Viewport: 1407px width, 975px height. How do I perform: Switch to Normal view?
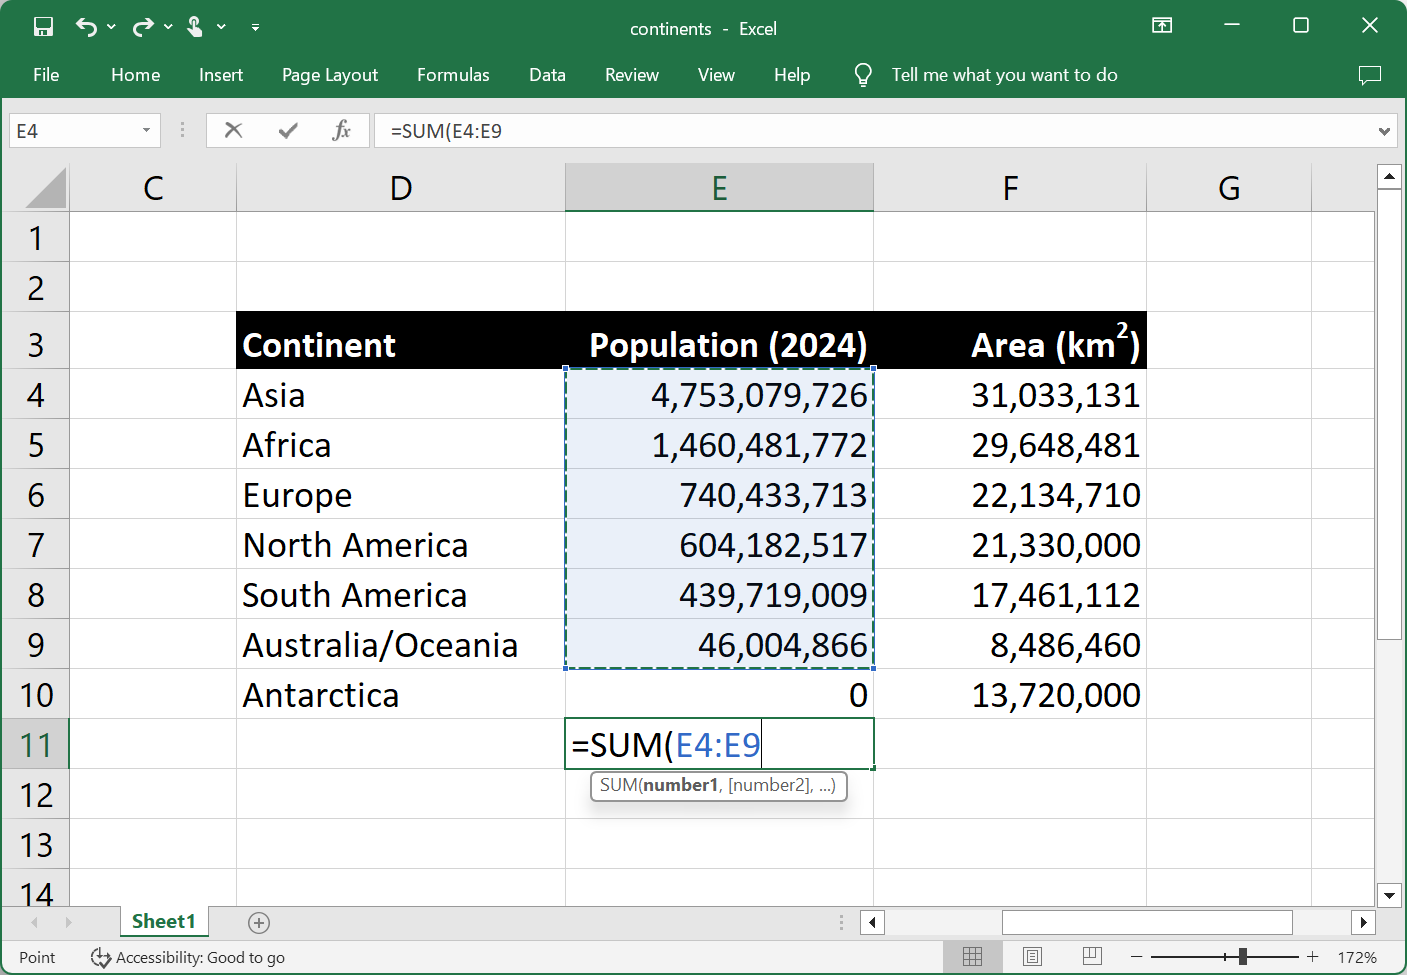972,957
